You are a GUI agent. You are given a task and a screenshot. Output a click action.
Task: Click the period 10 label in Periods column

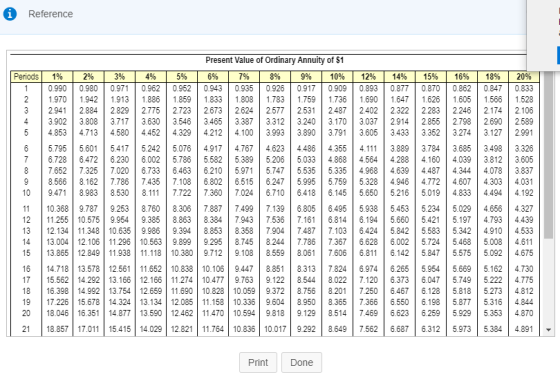pos(26,193)
